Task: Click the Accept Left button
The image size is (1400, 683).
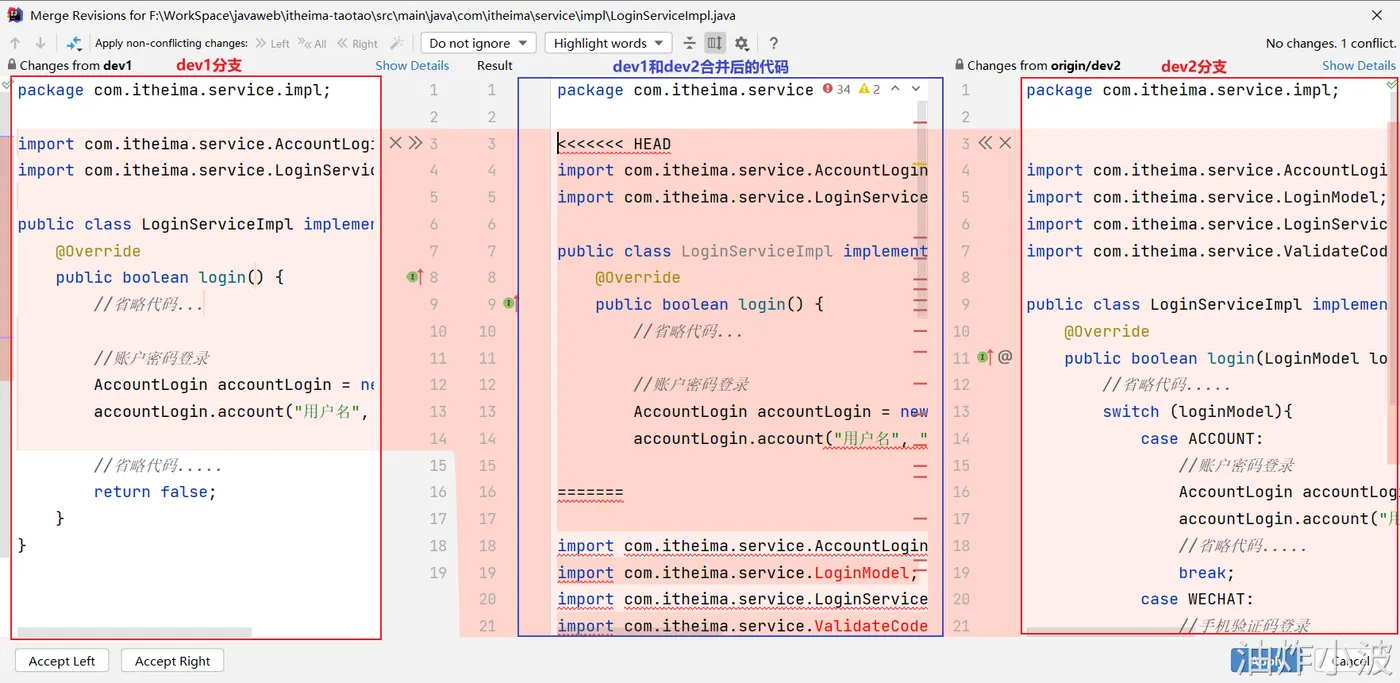Action: [62, 661]
